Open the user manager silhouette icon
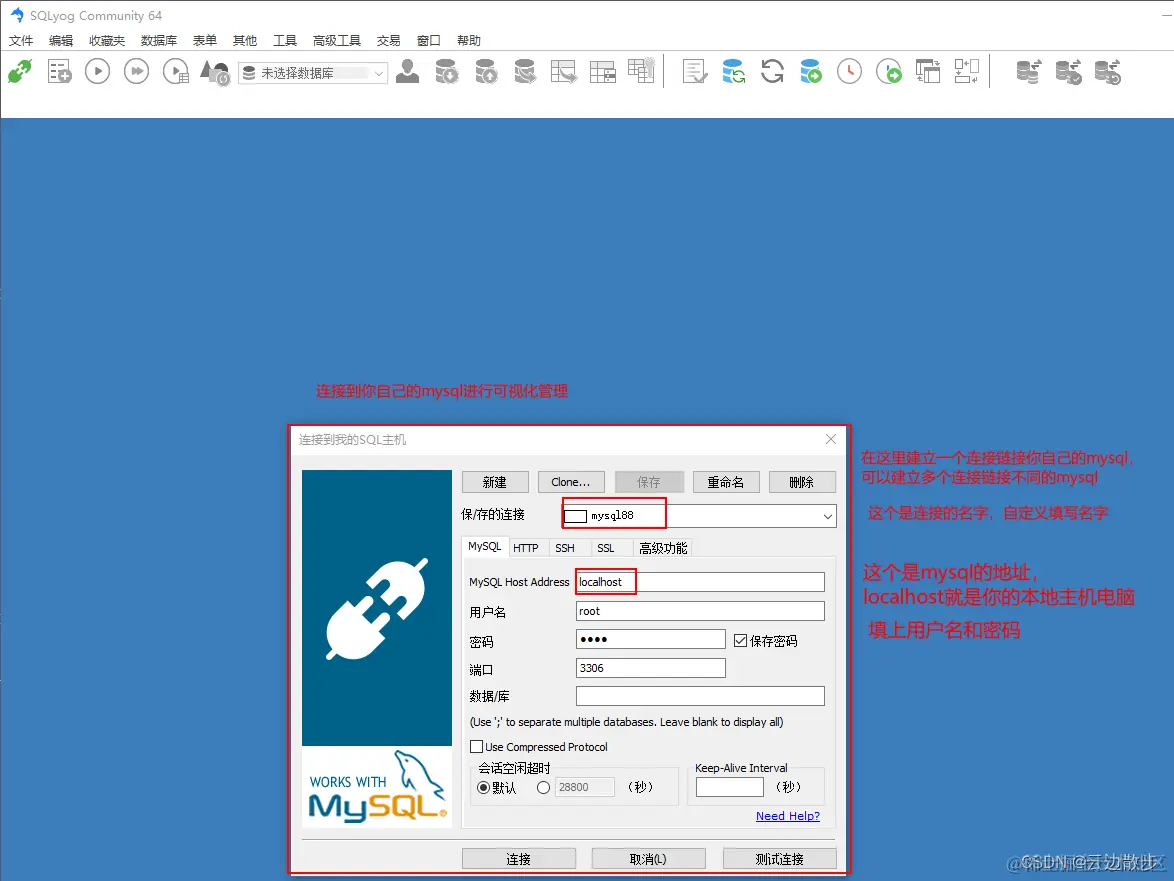This screenshot has width=1174, height=881. 407,72
